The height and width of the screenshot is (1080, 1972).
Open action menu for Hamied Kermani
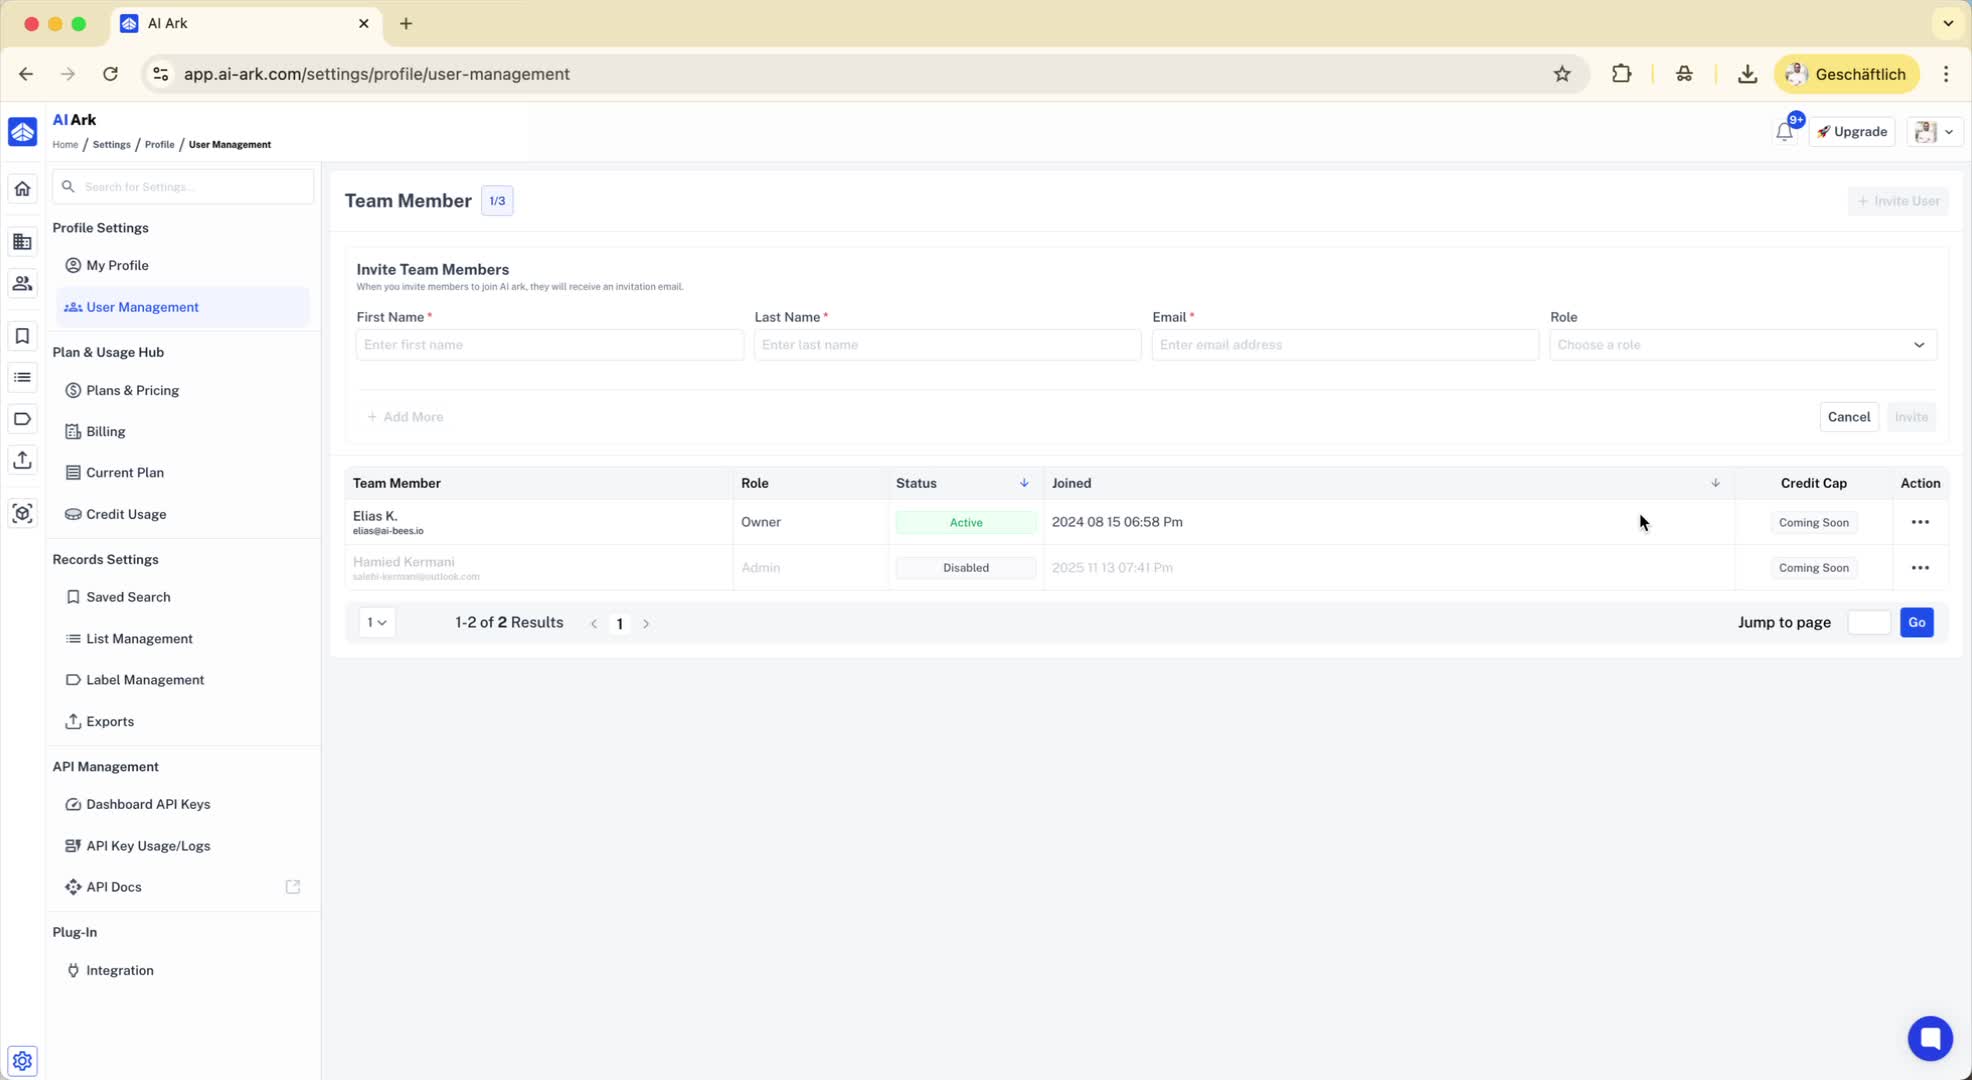point(1919,568)
